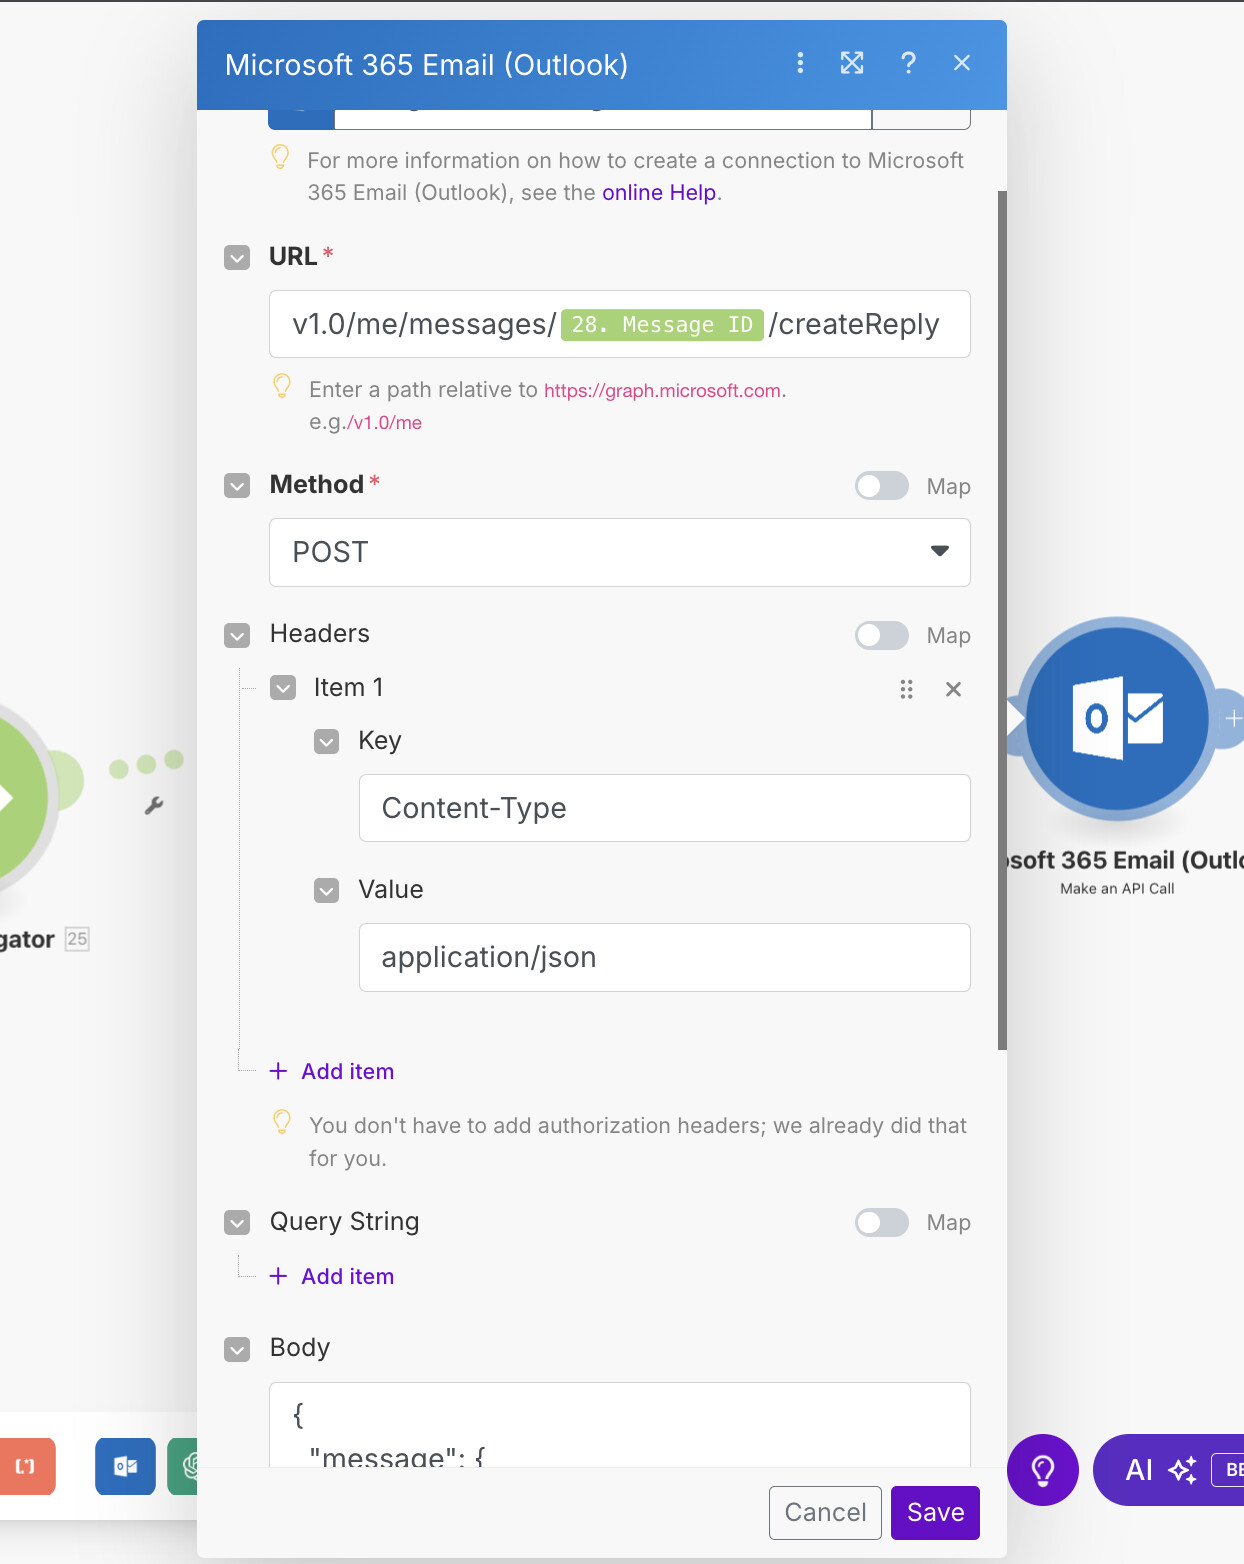This screenshot has height=1564, width=1244.
Task: Collapse the Query String section
Action: pyautogui.click(x=237, y=1222)
